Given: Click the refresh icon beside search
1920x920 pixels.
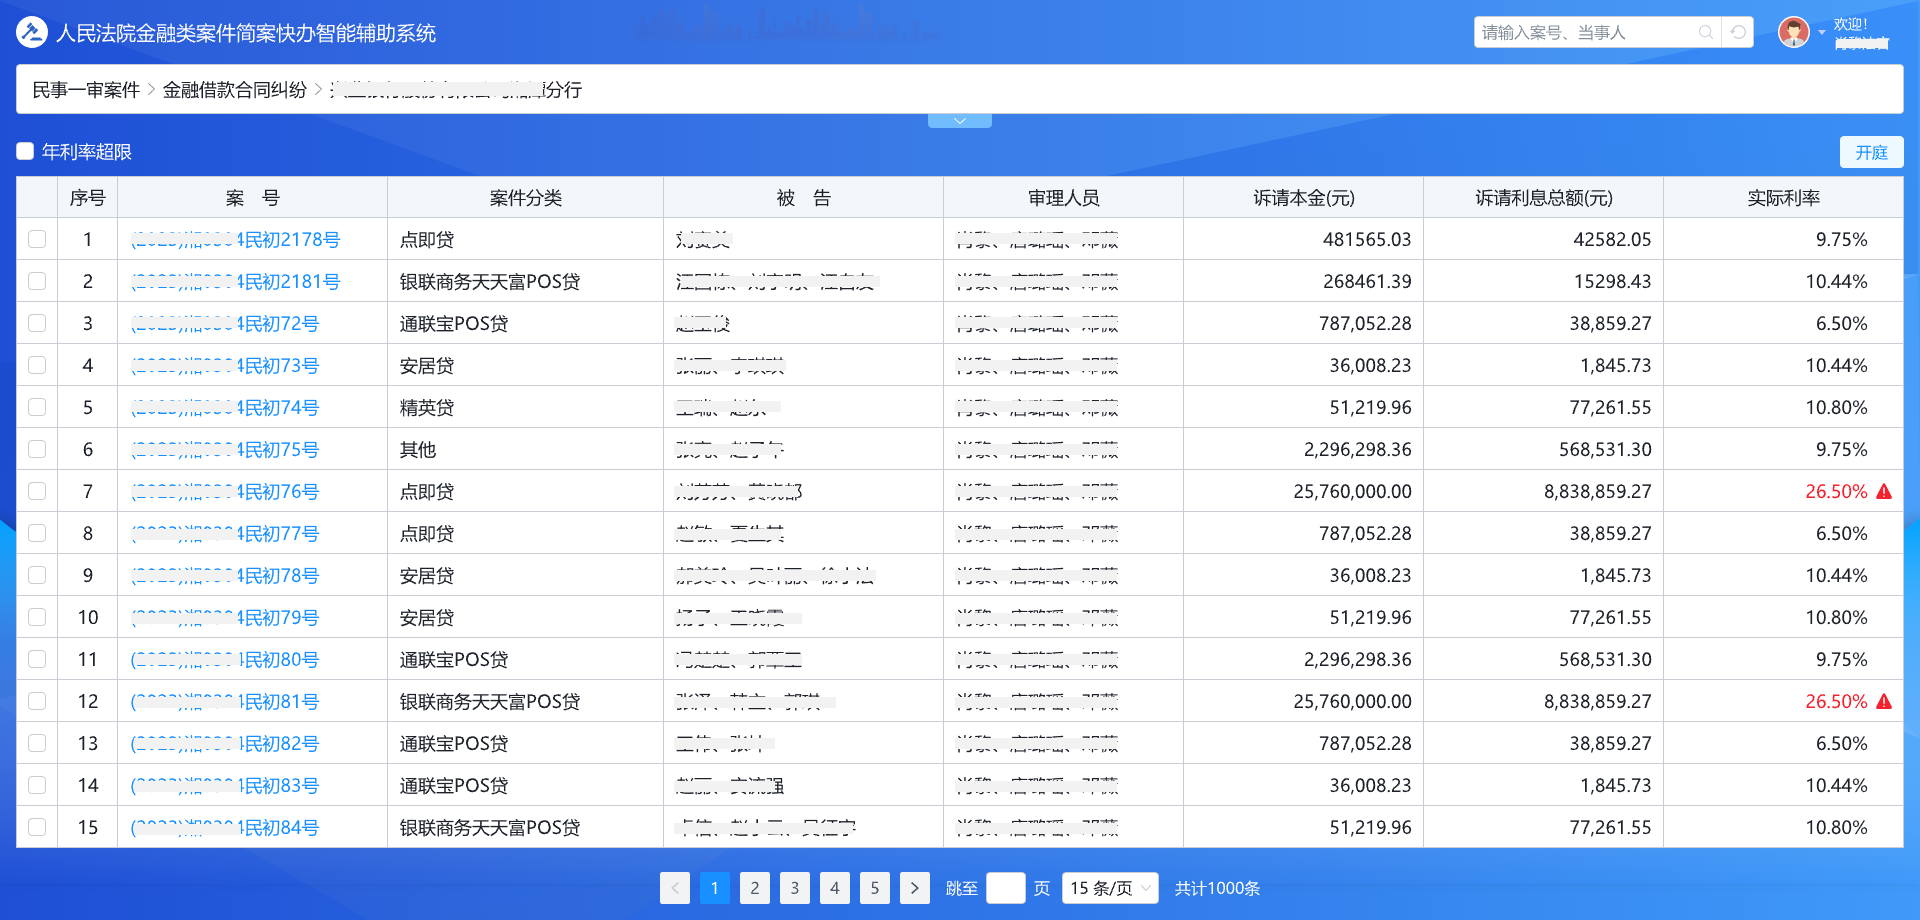Looking at the screenshot, I should coord(1739,32).
